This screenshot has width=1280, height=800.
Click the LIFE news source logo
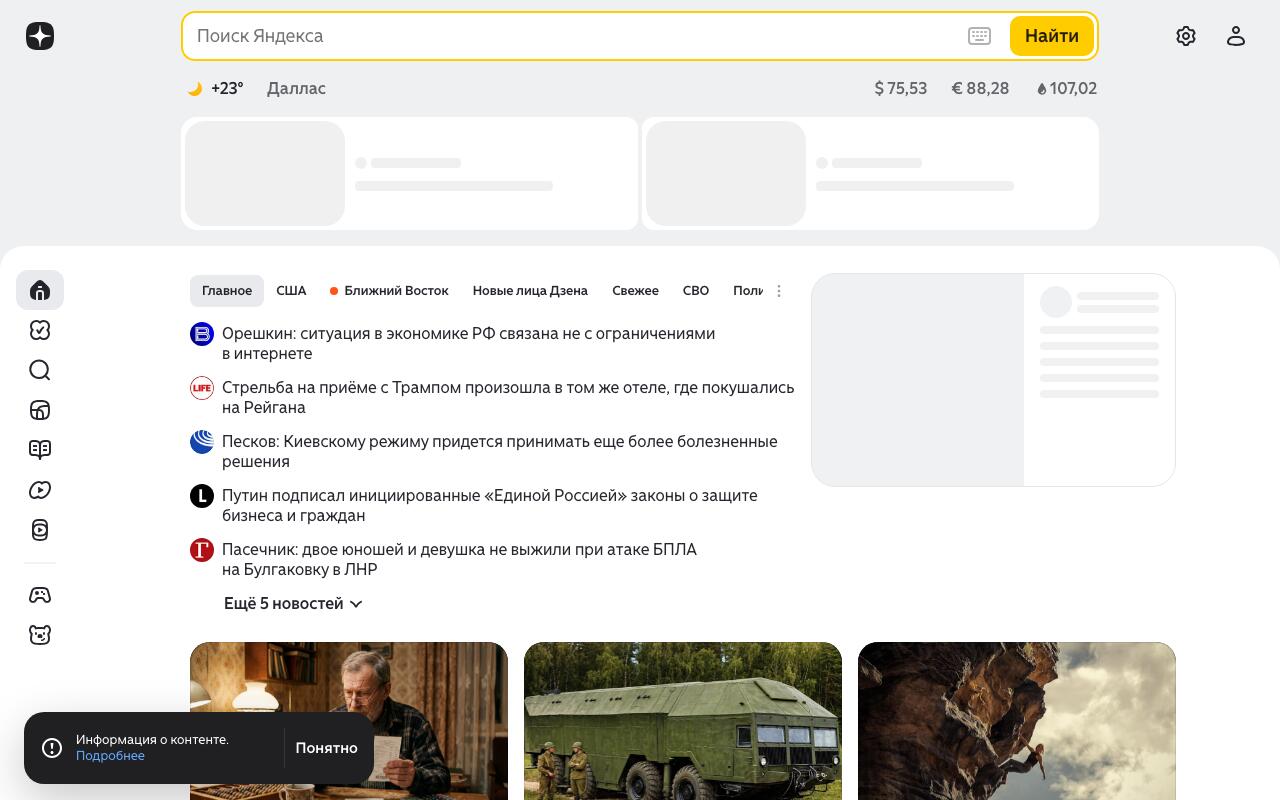(202, 388)
